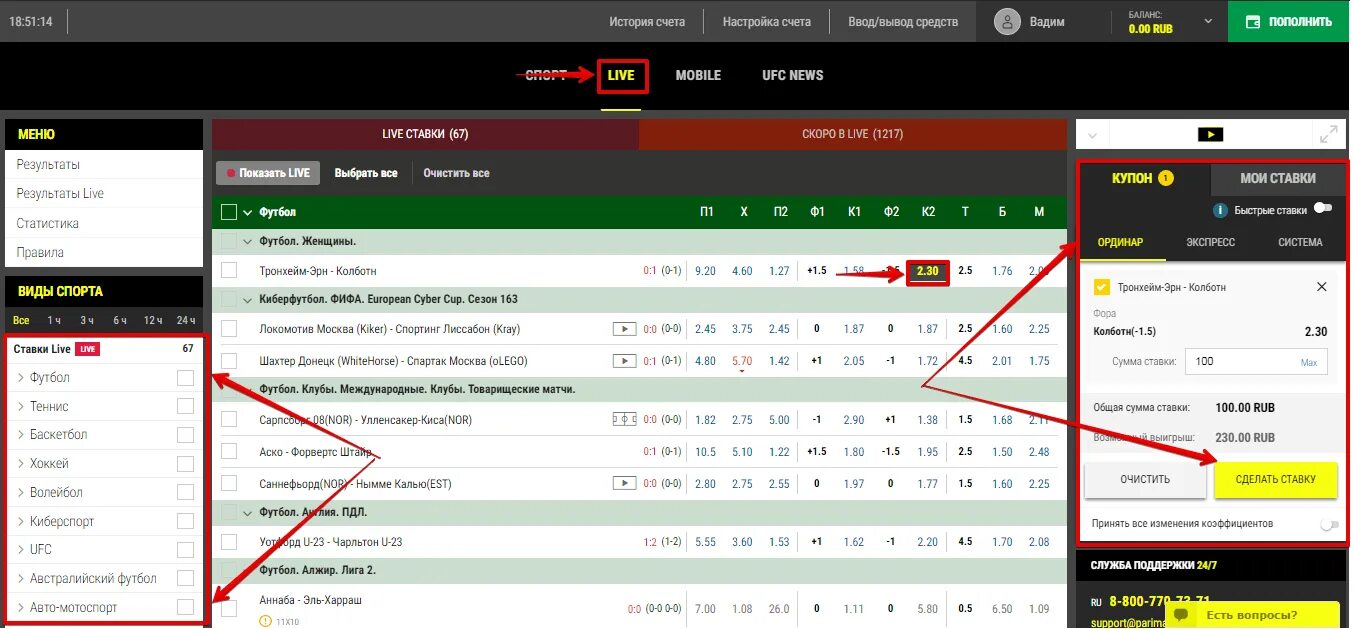The height and width of the screenshot is (629, 1354).
Task: Click the Сумма ставки input field
Action: tap(1256, 362)
